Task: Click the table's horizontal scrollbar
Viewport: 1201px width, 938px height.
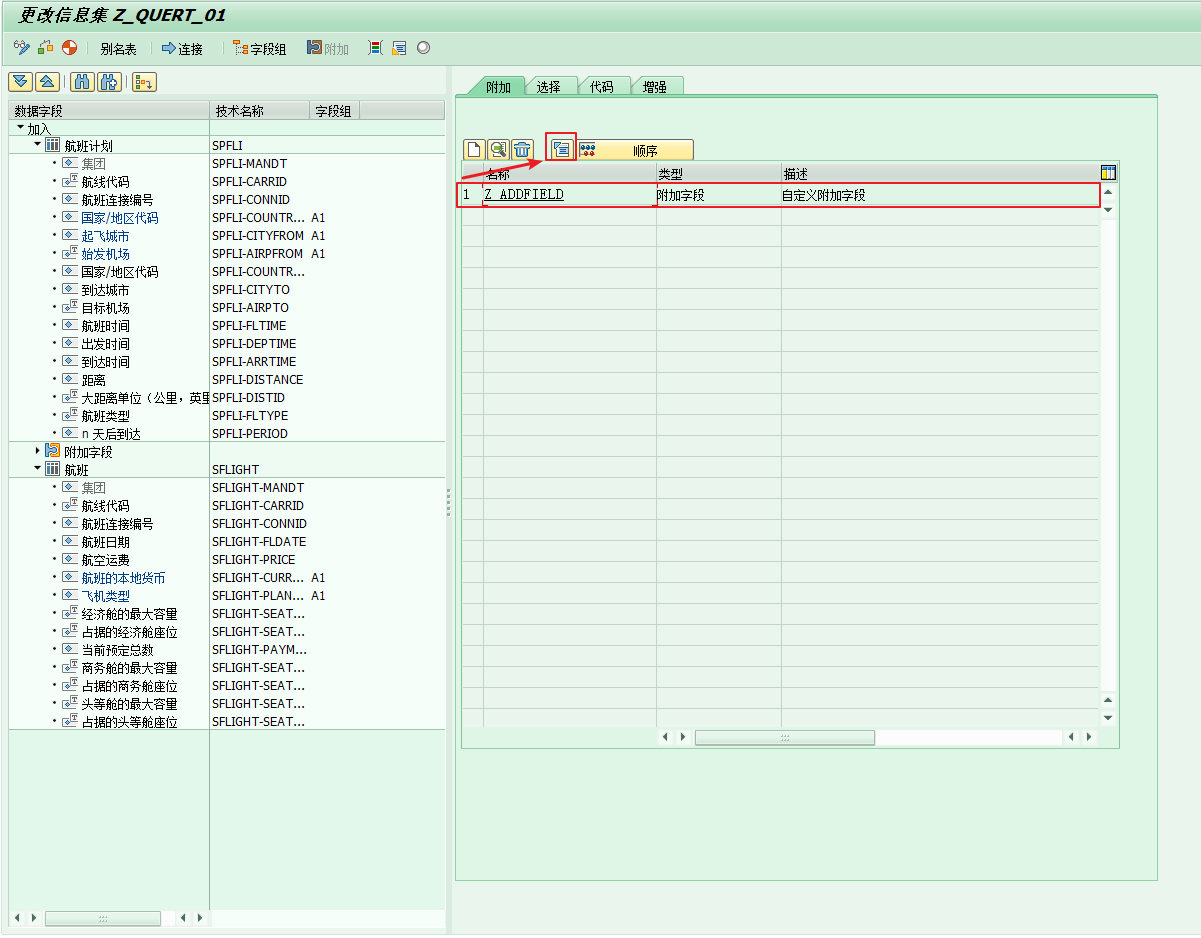Action: point(784,737)
